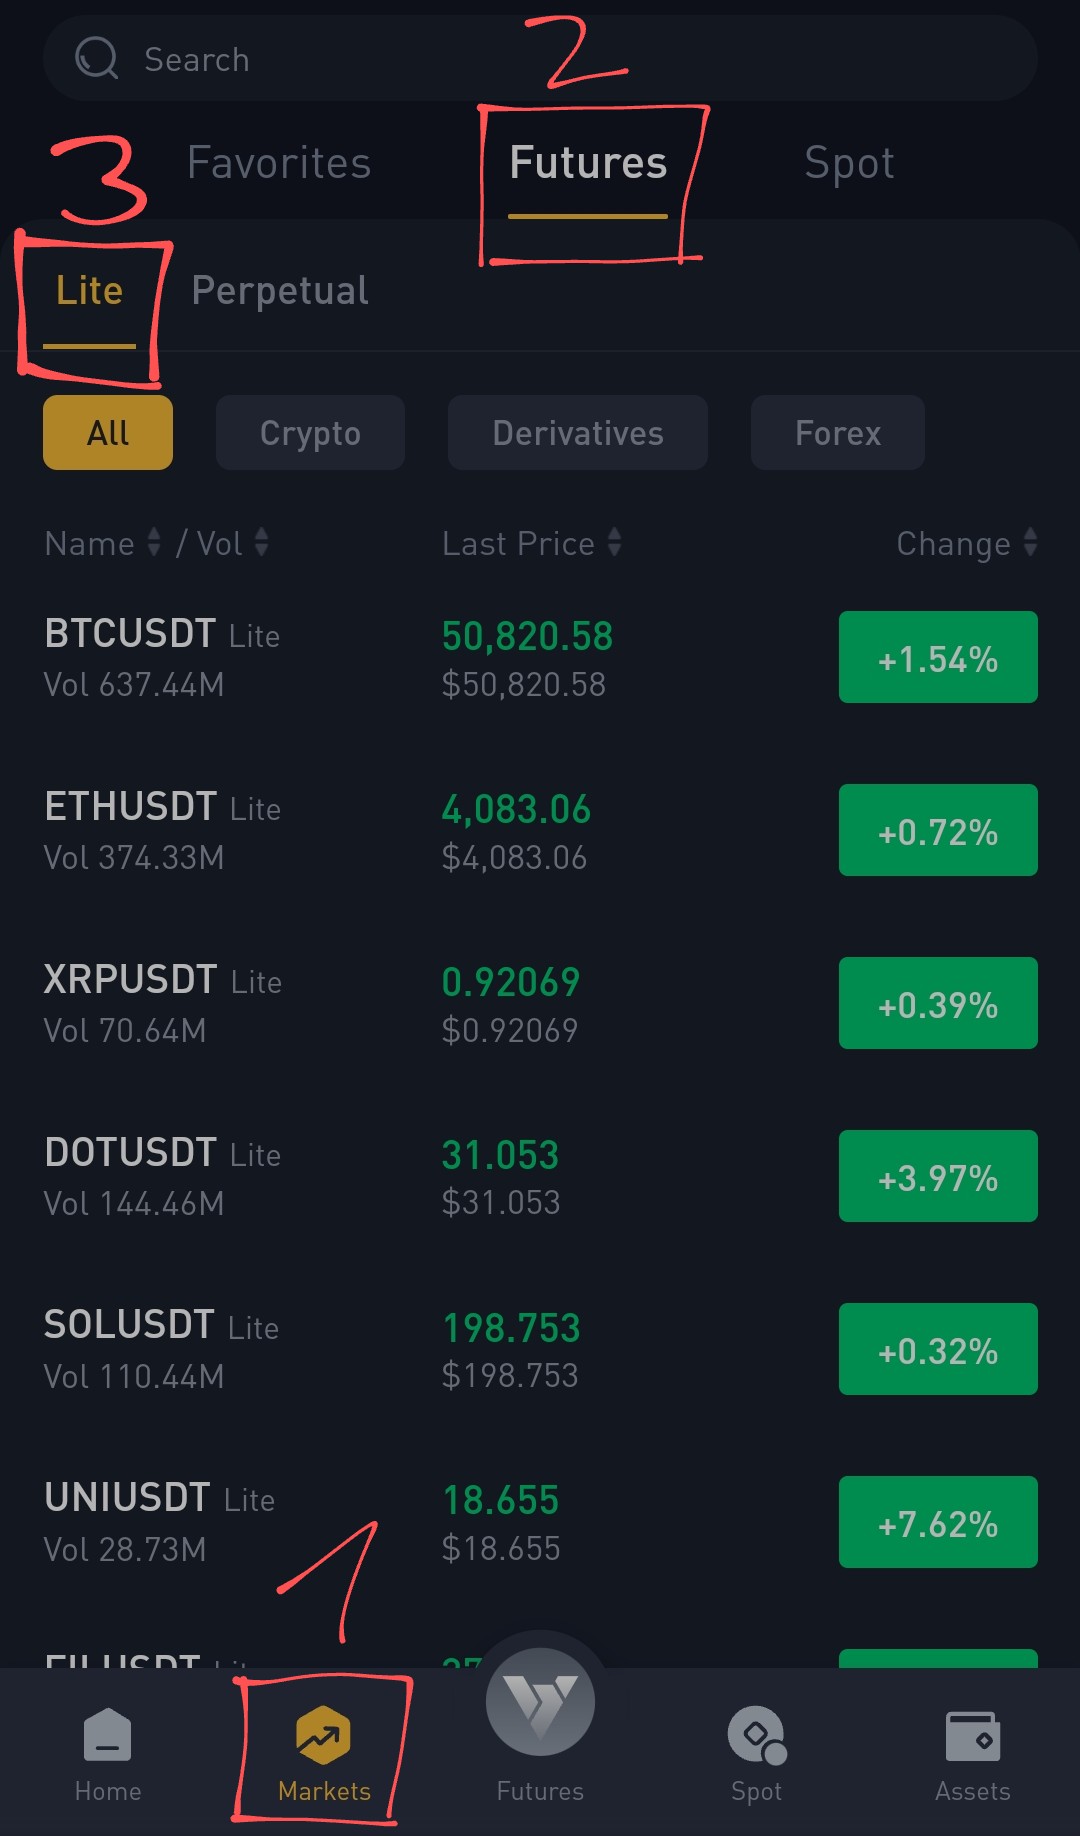Select the Forex filter chip
The height and width of the screenshot is (1836, 1080).
(838, 432)
